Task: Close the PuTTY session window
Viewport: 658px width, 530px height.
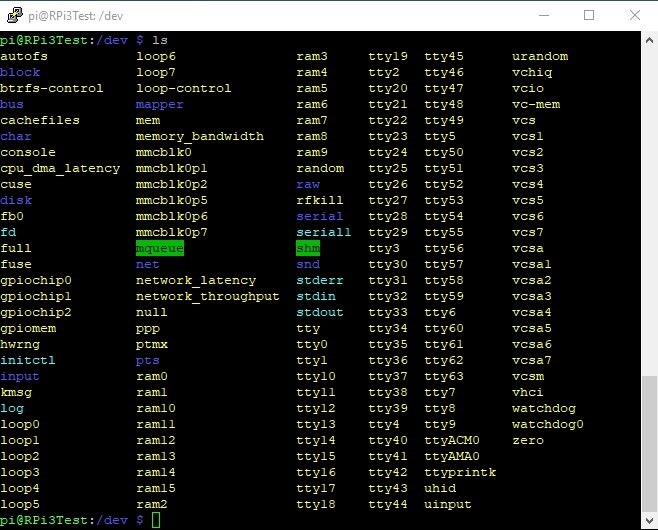Action: coord(635,15)
